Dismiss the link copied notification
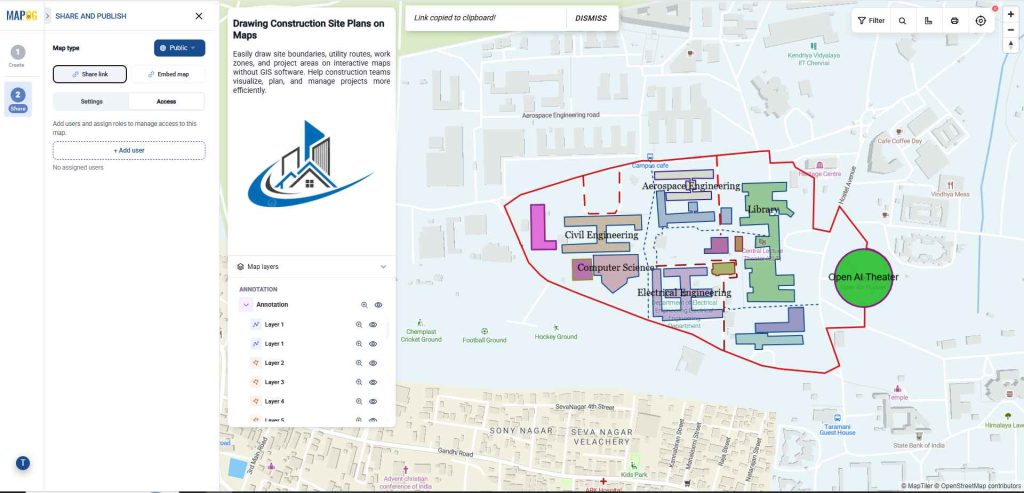Image resolution: width=1024 pixels, height=493 pixels. (x=590, y=18)
